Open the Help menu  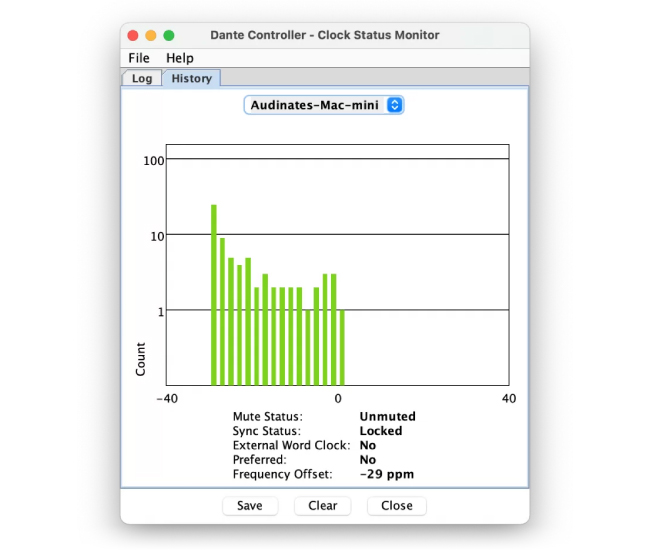click(180, 58)
